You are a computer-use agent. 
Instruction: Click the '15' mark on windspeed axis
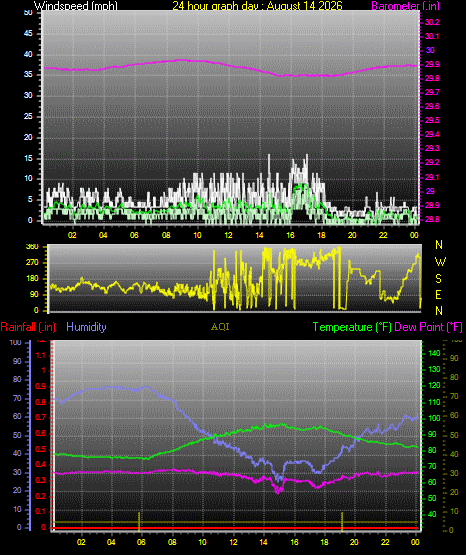click(x=28, y=158)
